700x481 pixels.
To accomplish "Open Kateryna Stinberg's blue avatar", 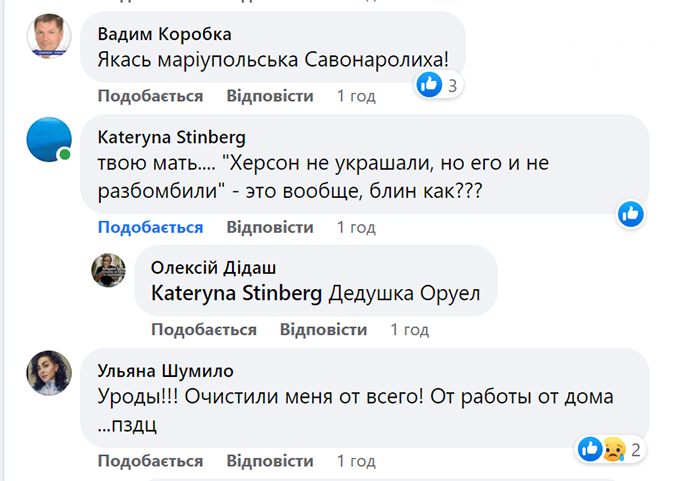I will pyautogui.click(x=48, y=140).
